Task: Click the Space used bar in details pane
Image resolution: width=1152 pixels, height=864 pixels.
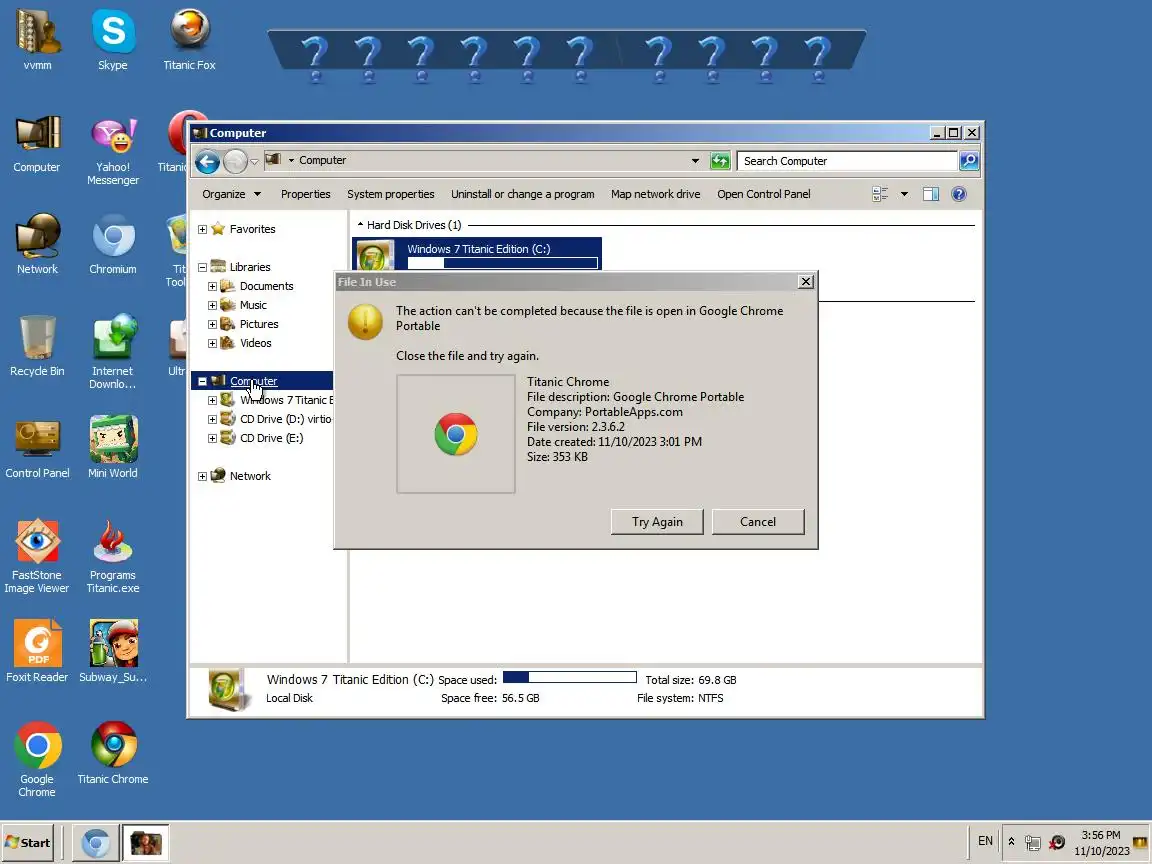Action: click(x=569, y=677)
